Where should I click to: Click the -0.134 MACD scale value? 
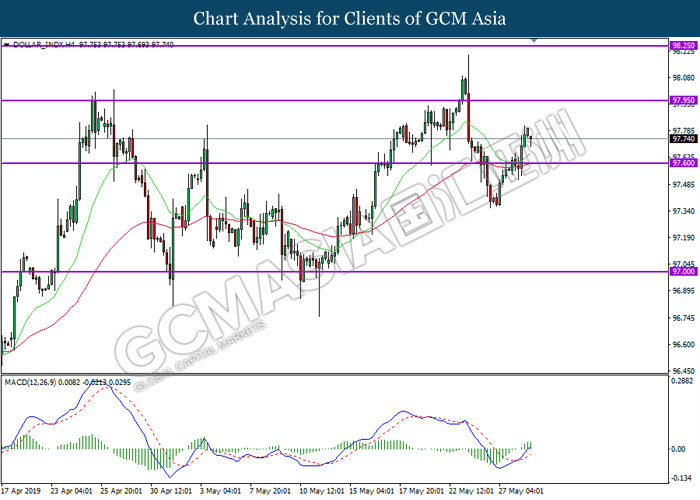[x=681, y=478]
